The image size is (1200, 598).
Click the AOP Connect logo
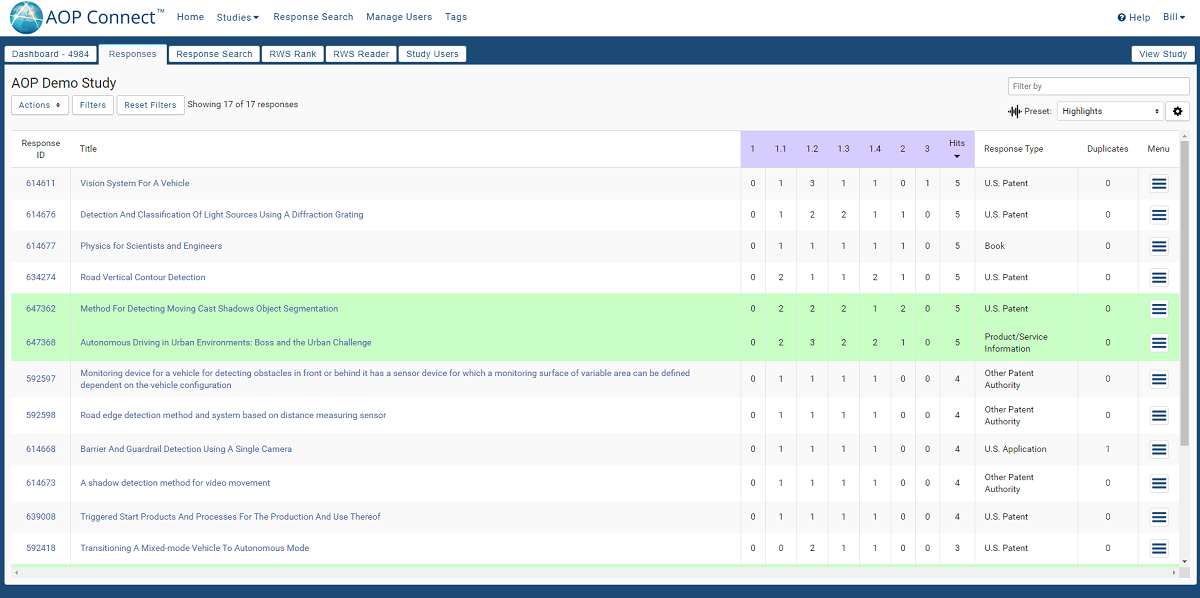(x=27, y=18)
